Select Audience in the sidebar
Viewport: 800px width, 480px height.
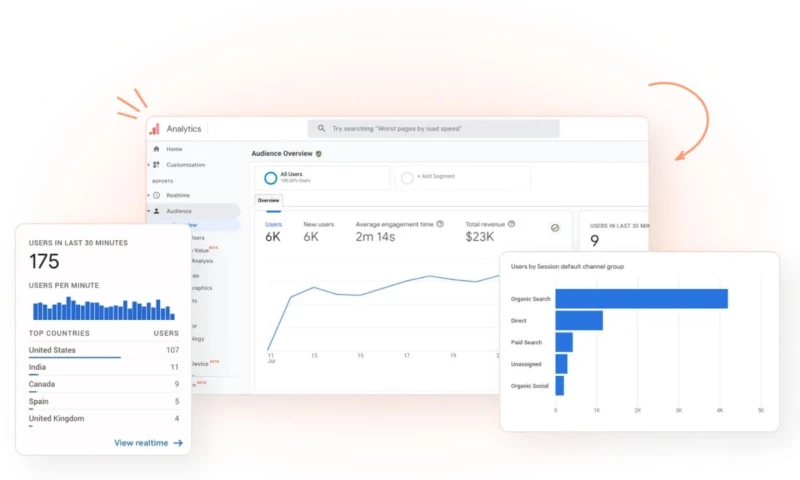(x=193, y=211)
